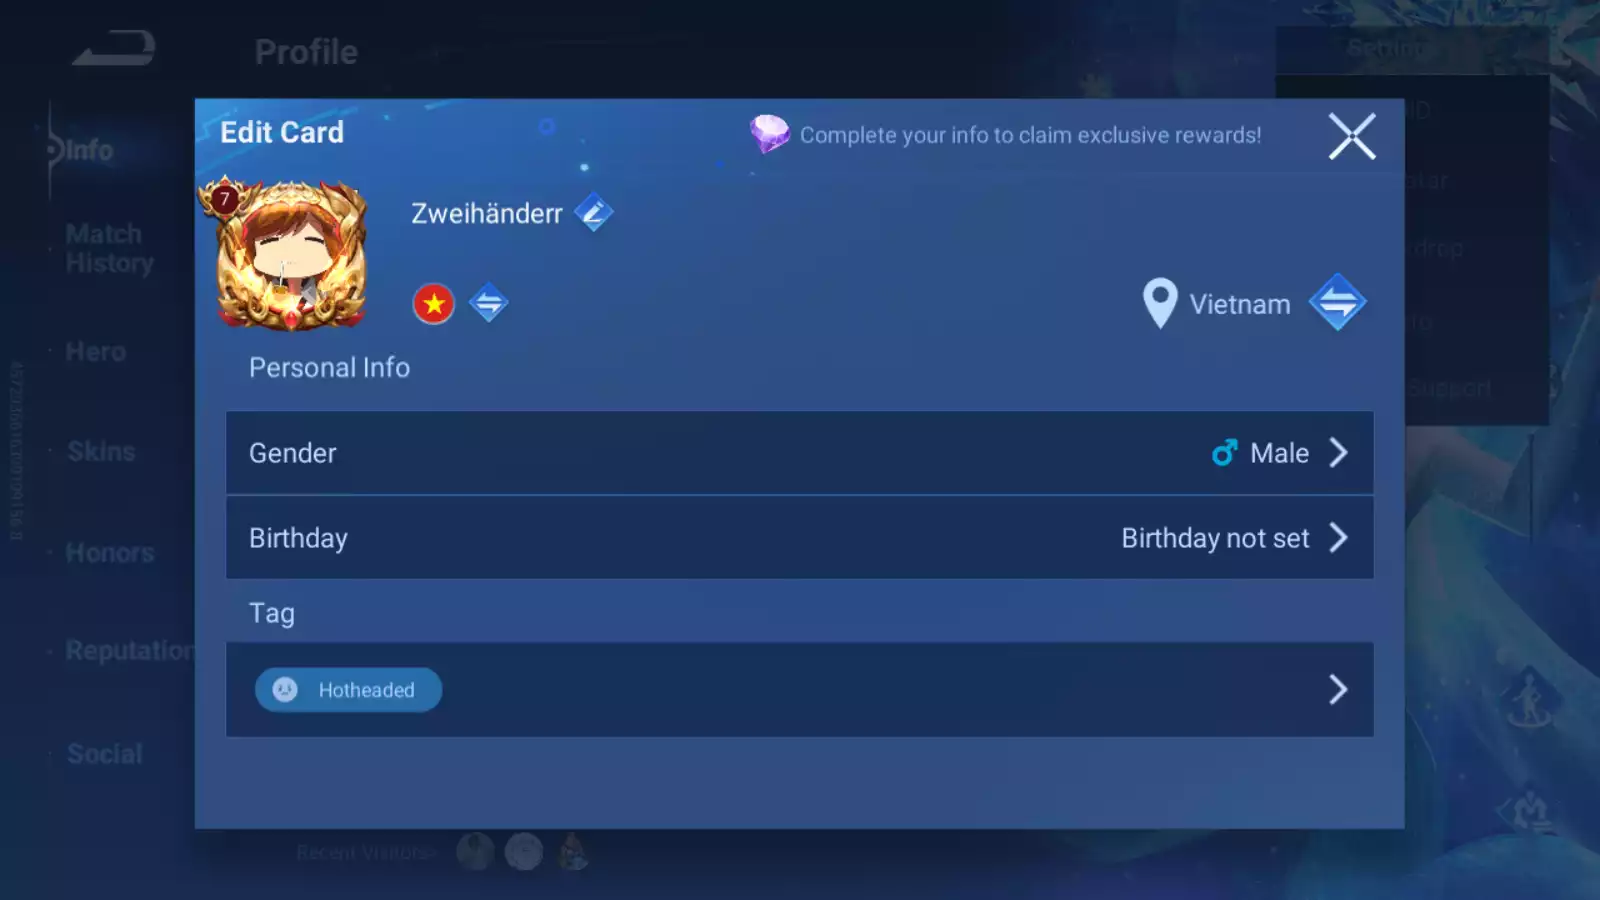Open the Tag selection chevron
1600x900 pixels.
click(x=1338, y=689)
